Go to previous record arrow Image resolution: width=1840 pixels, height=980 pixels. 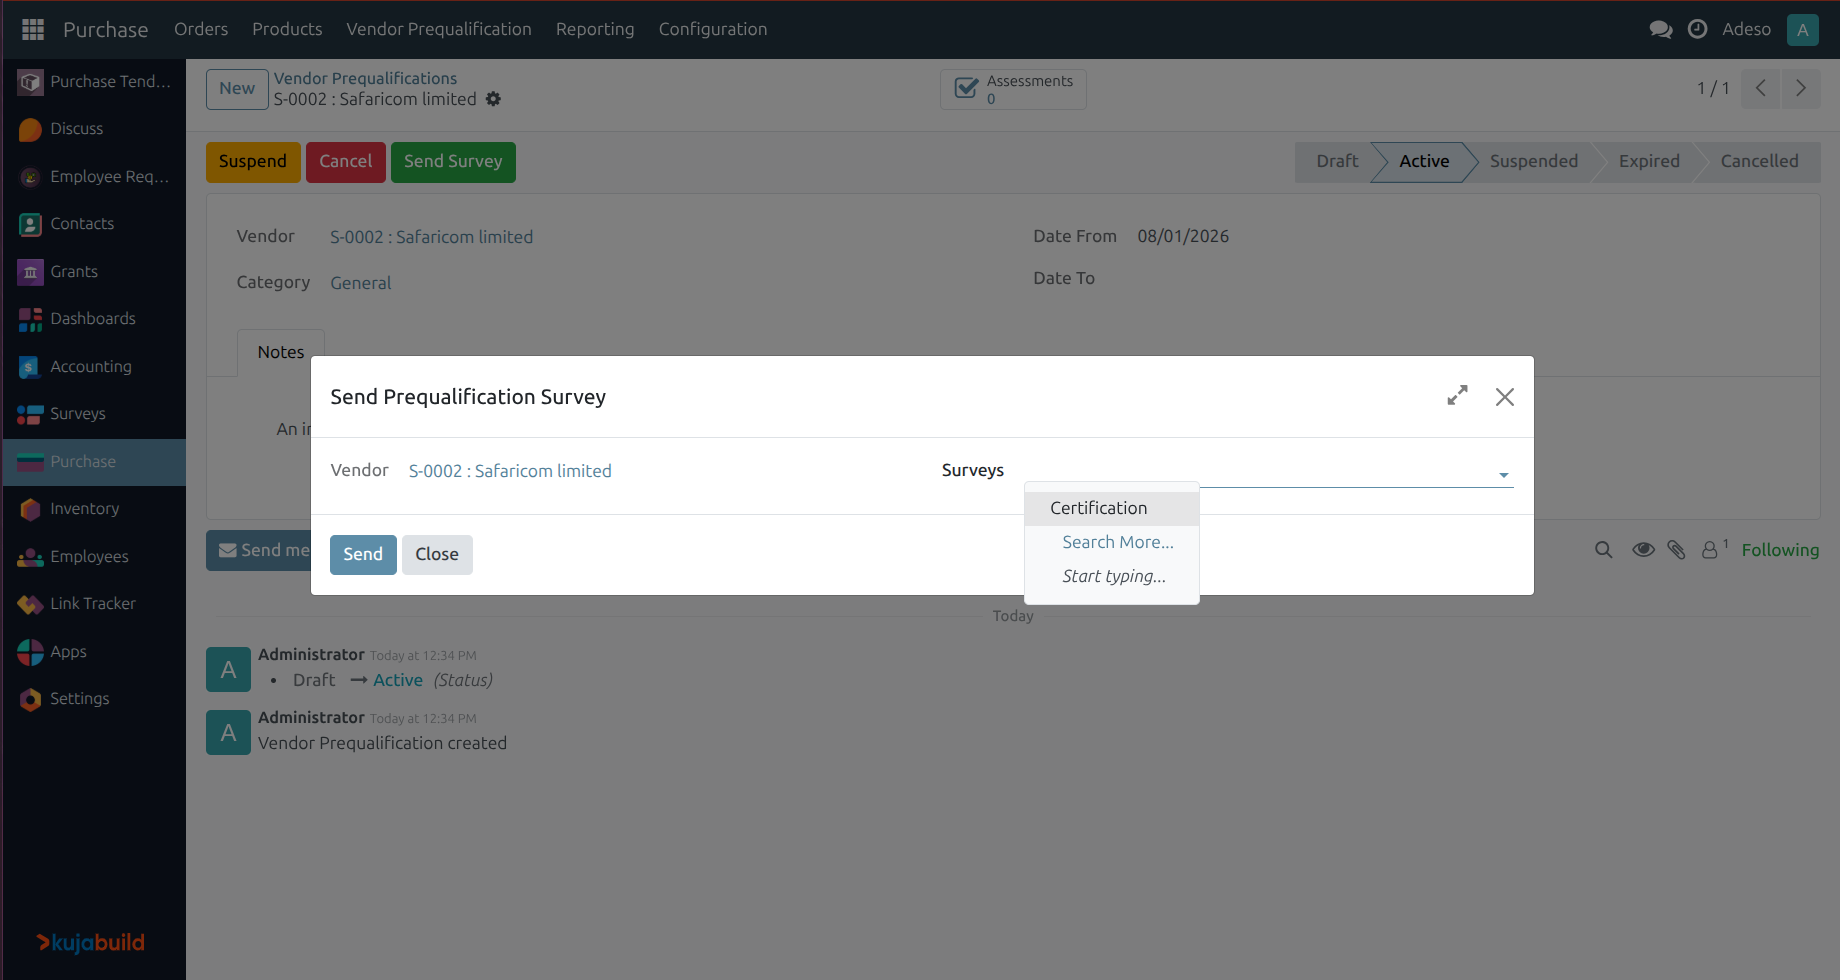[x=1761, y=88]
